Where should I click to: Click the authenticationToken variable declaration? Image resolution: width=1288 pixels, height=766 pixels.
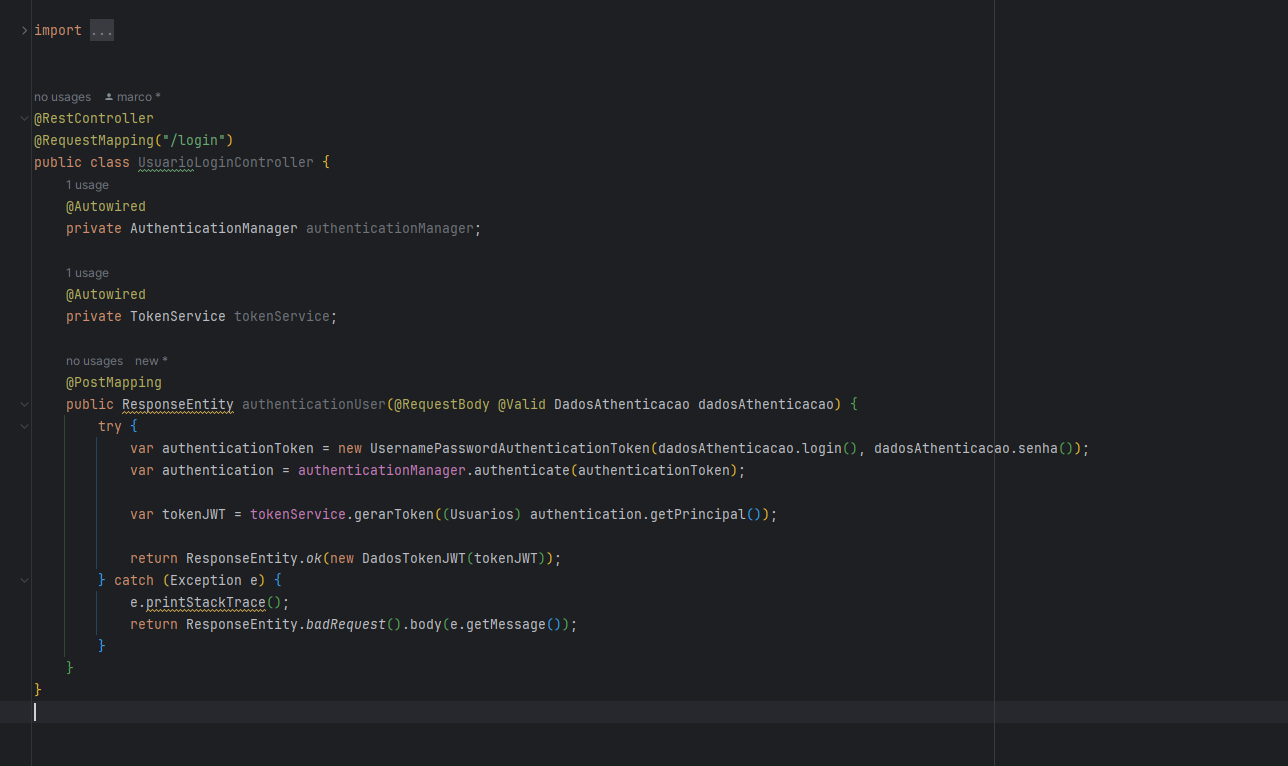pyautogui.click(x=238, y=449)
